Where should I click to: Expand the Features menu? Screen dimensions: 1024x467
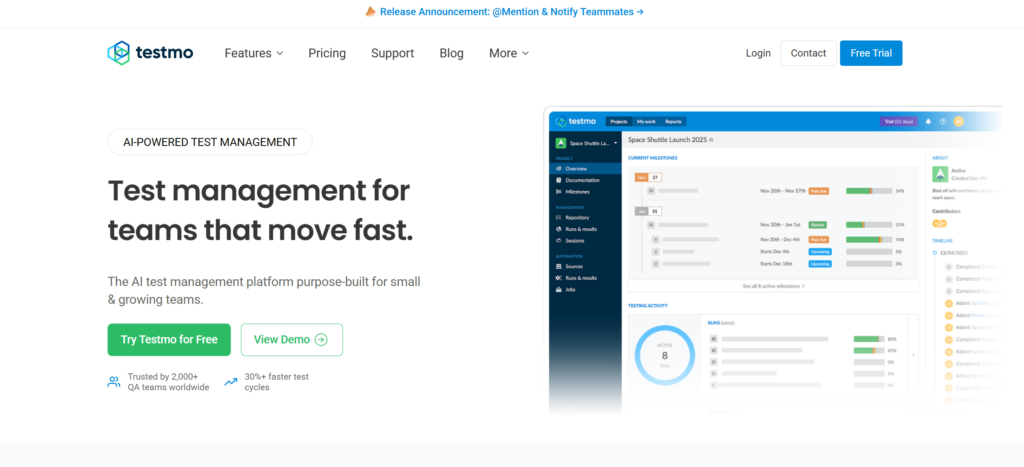coord(254,54)
